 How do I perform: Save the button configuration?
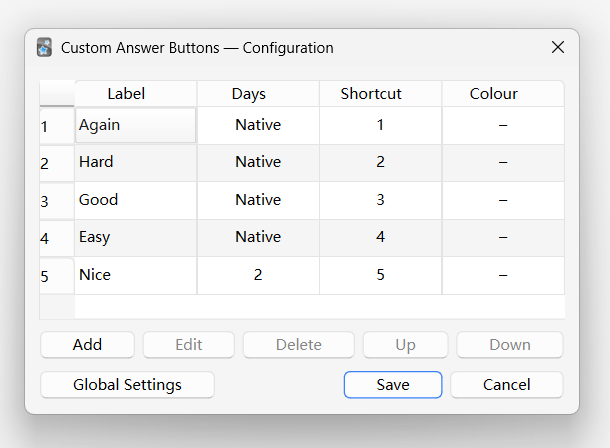[393, 385]
